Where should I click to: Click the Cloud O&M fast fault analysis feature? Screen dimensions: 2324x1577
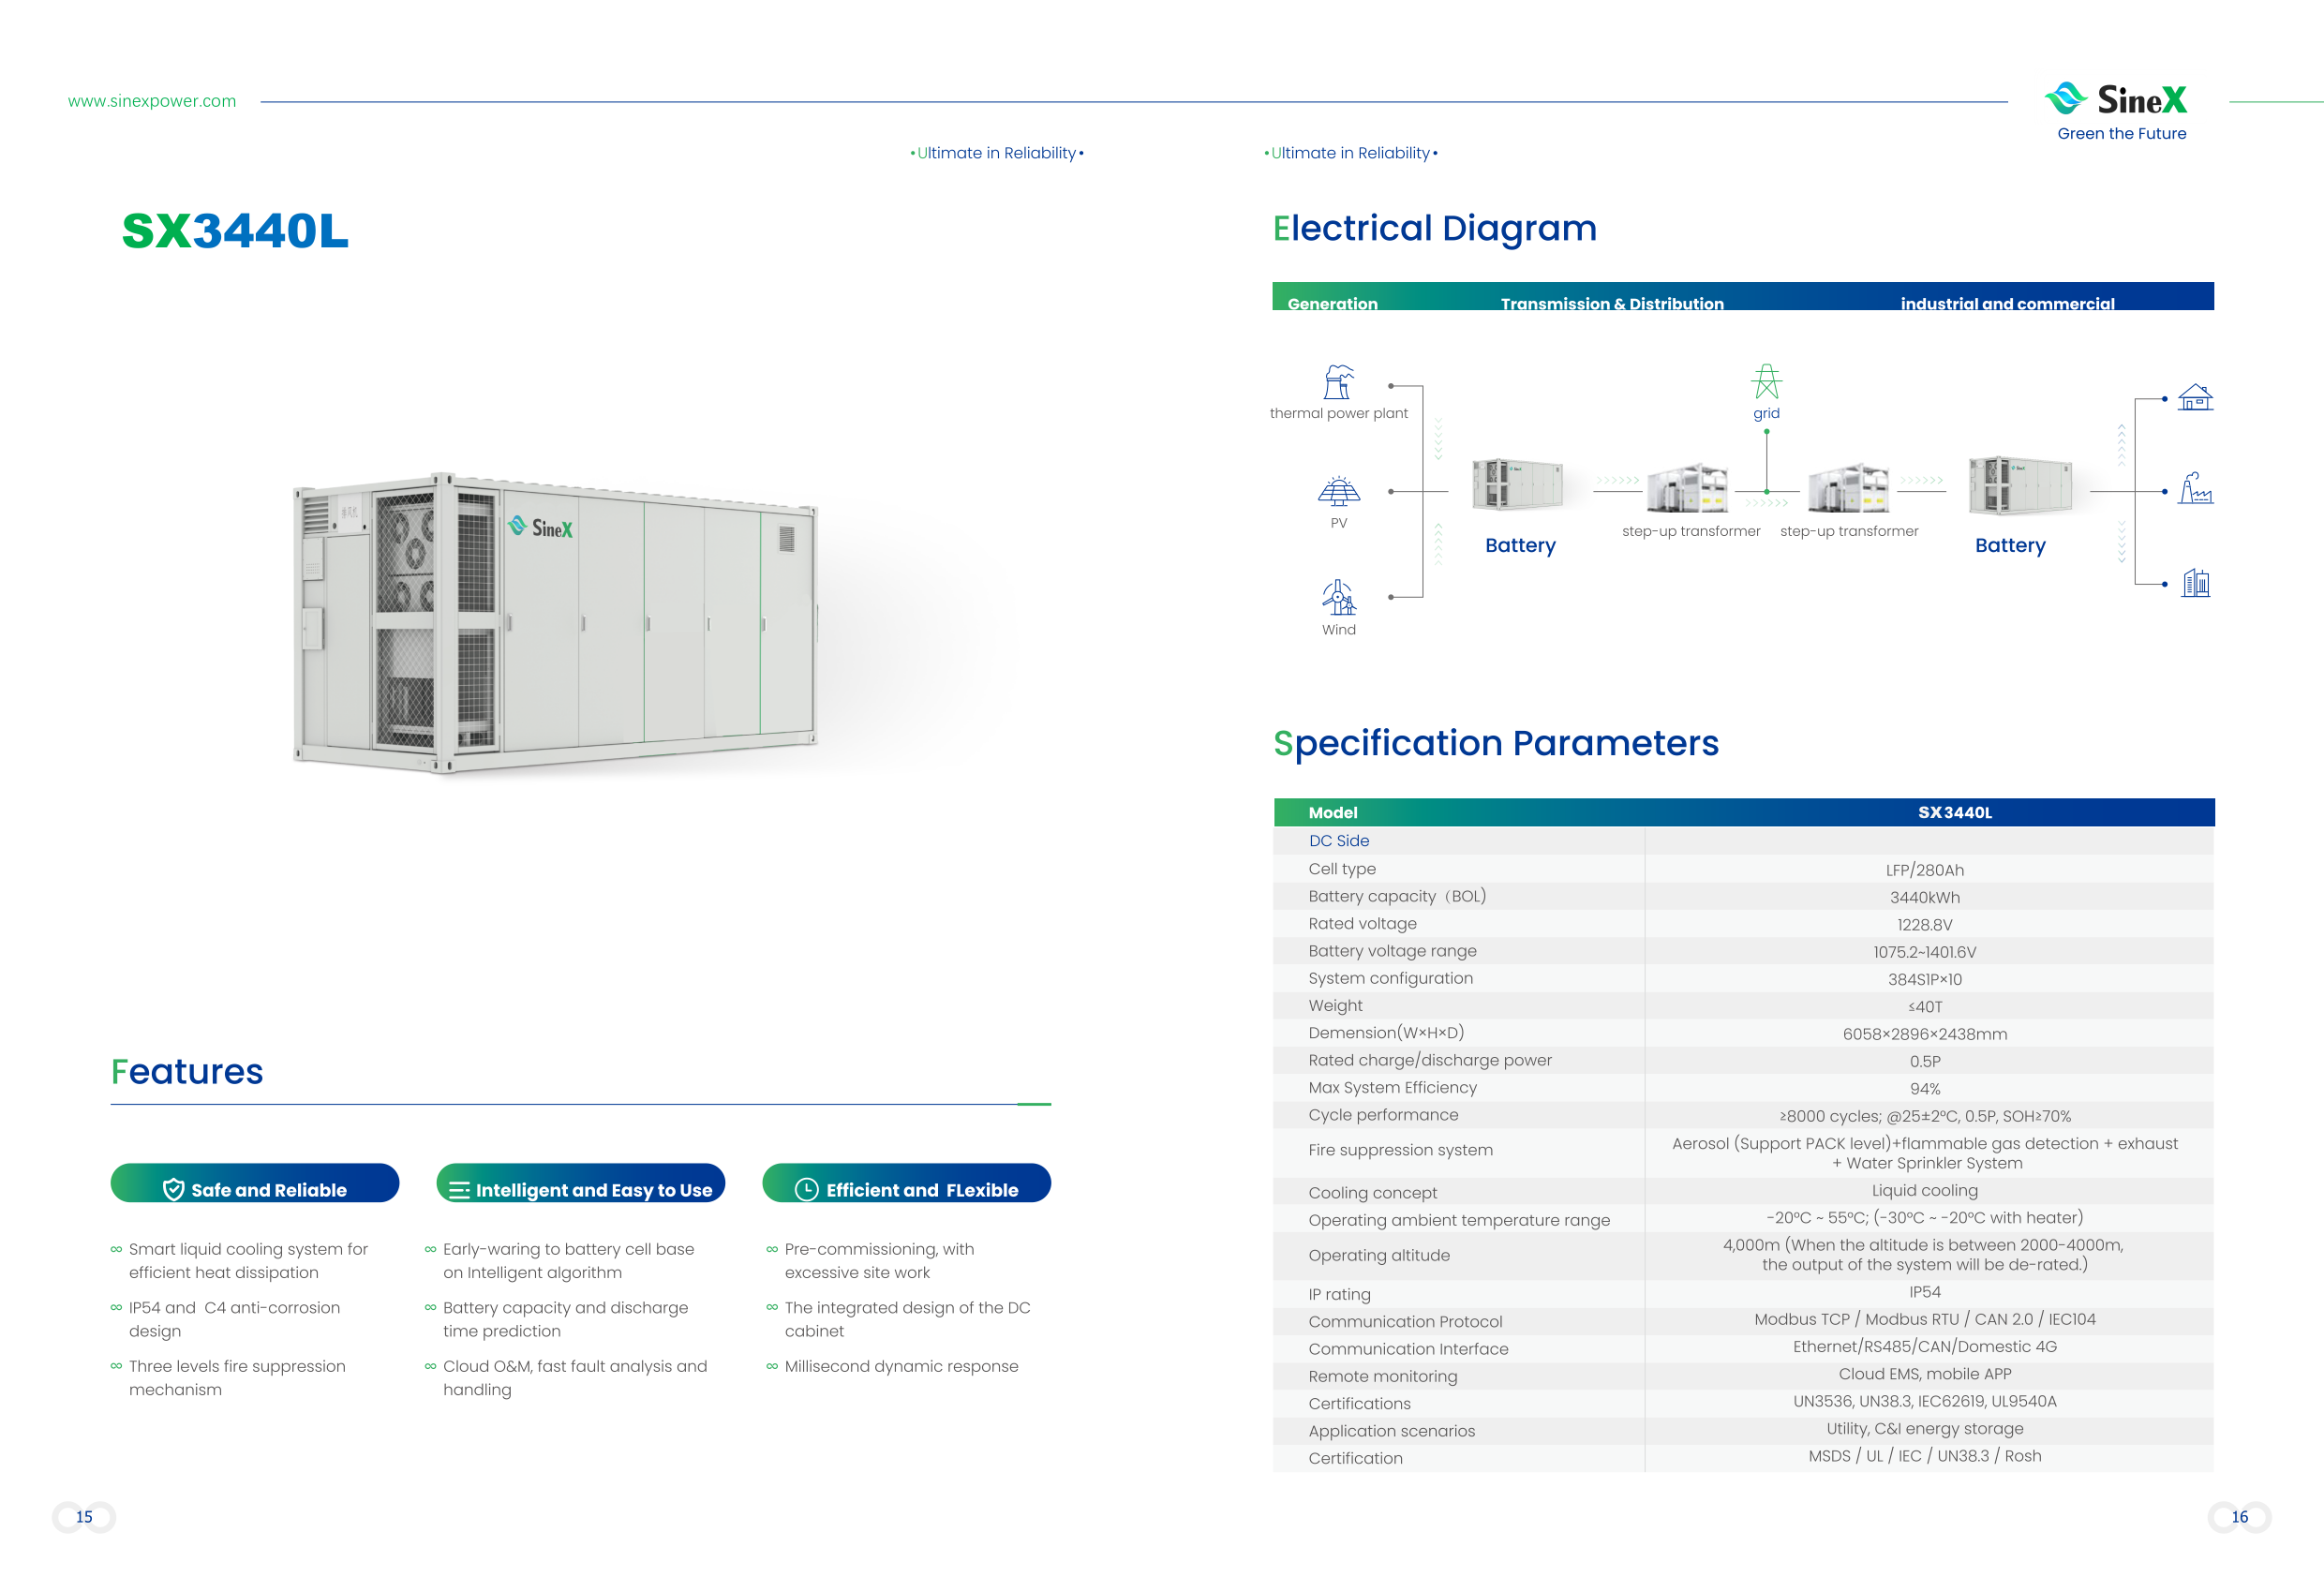click(575, 1378)
